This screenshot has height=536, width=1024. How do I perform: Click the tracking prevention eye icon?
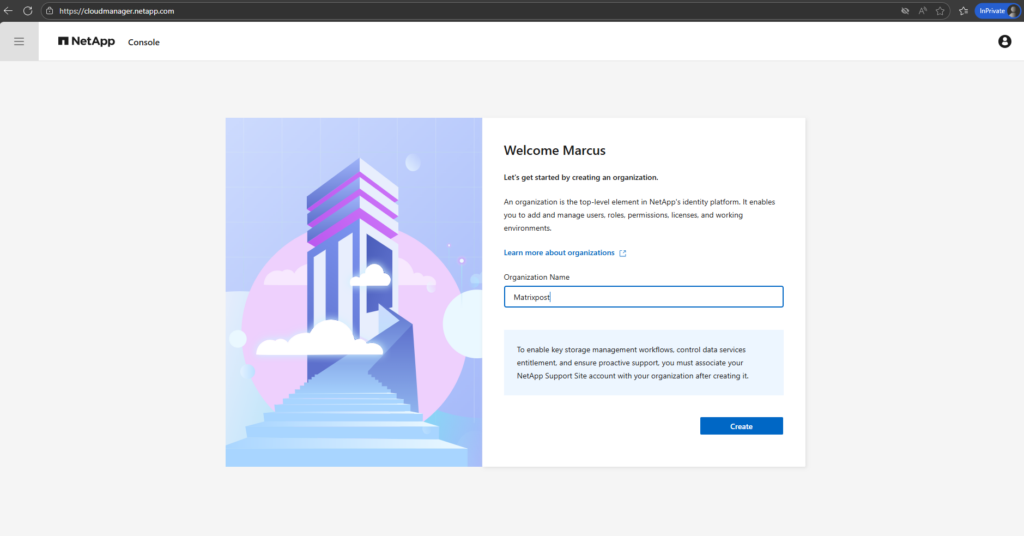click(905, 10)
